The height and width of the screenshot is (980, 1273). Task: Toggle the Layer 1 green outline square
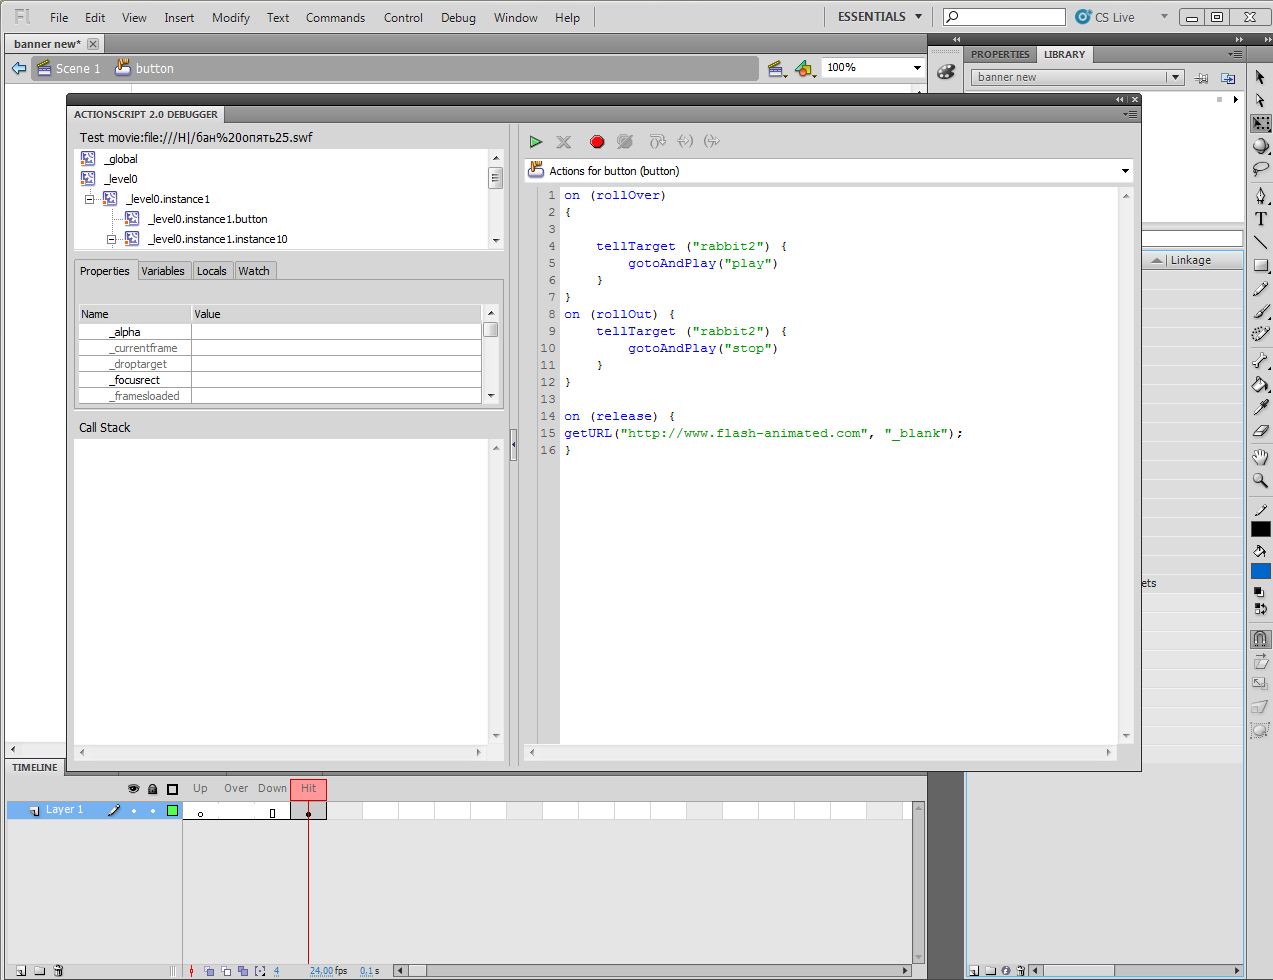pyautogui.click(x=172, y=811)
